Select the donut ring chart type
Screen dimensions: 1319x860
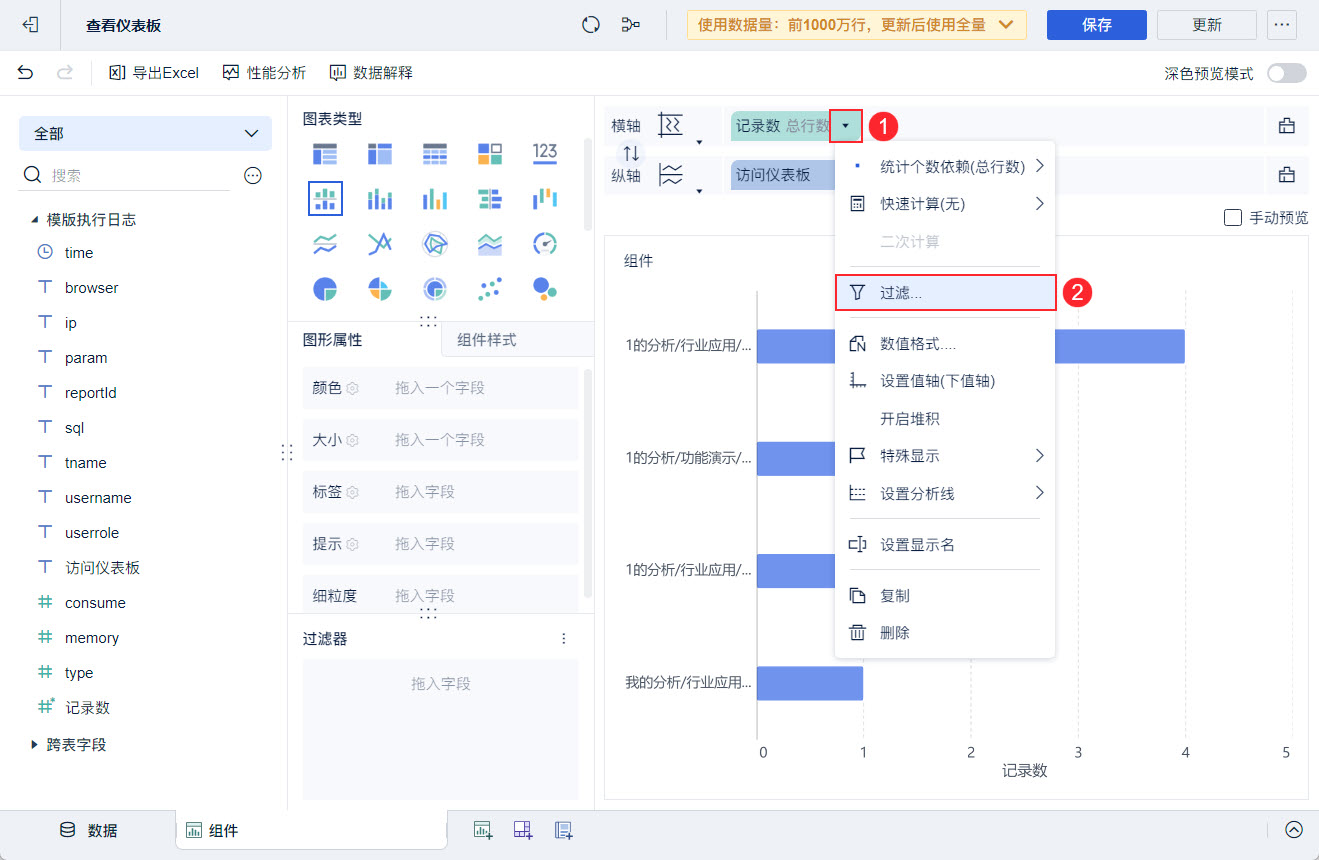(x=435, y=289)
